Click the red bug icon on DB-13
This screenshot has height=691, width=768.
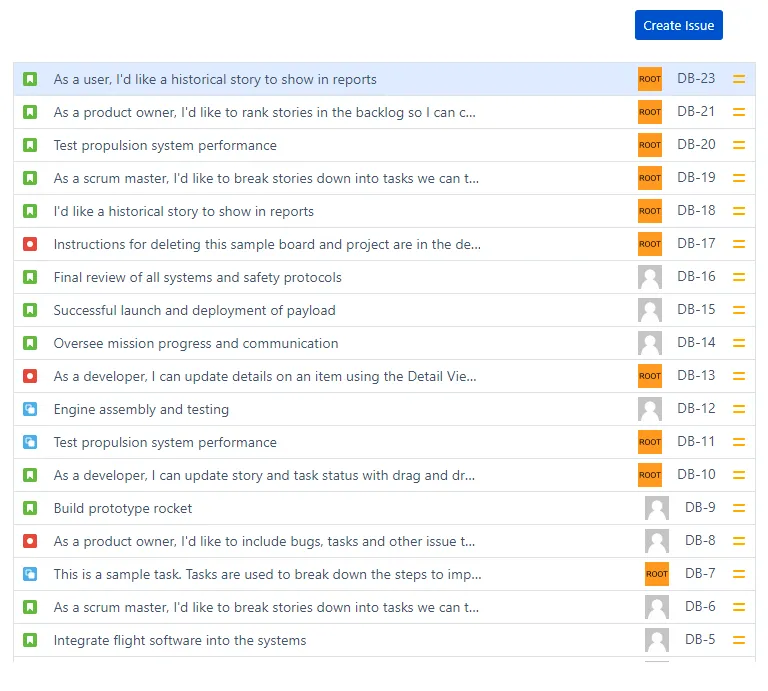click(30, 376)
